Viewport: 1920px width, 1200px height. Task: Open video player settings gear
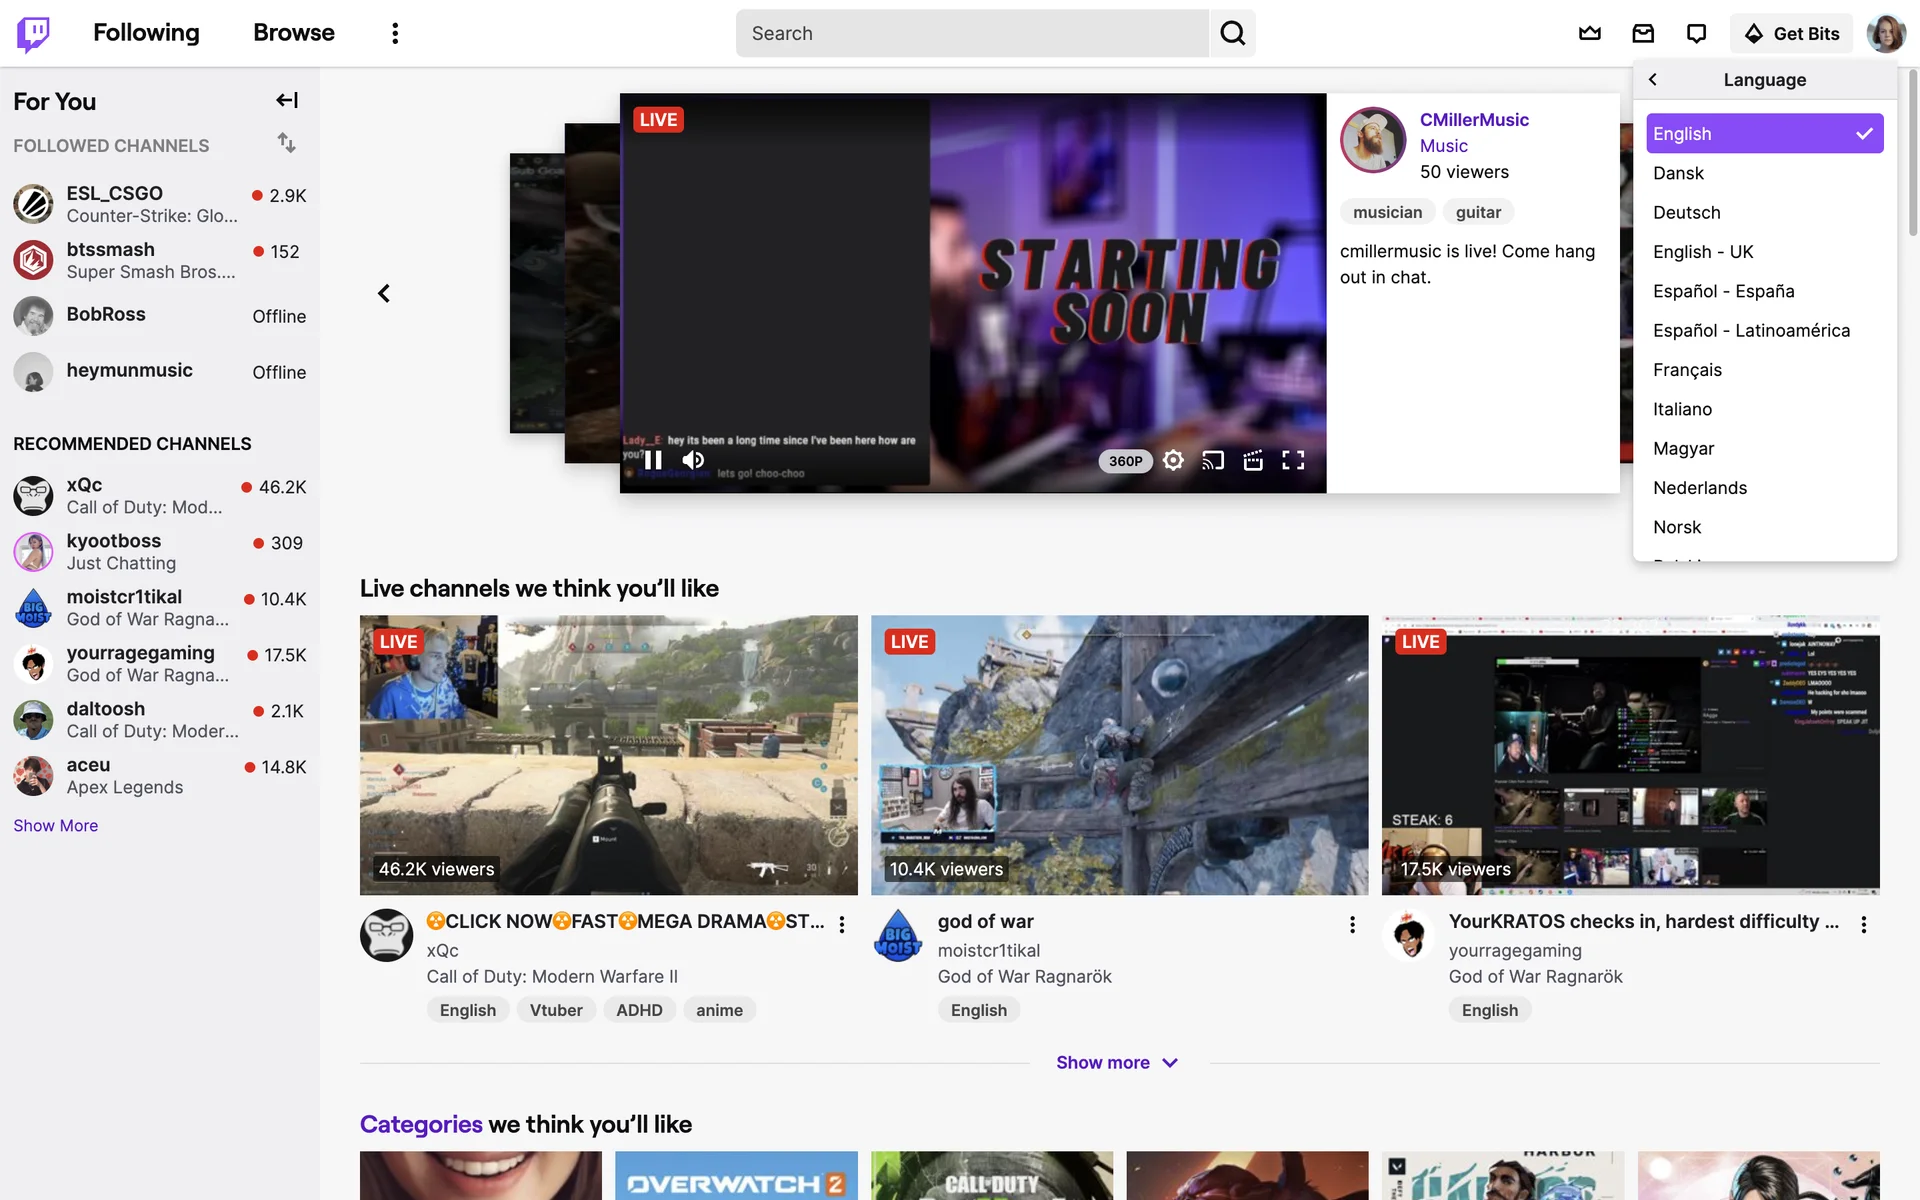point(1173,460)
